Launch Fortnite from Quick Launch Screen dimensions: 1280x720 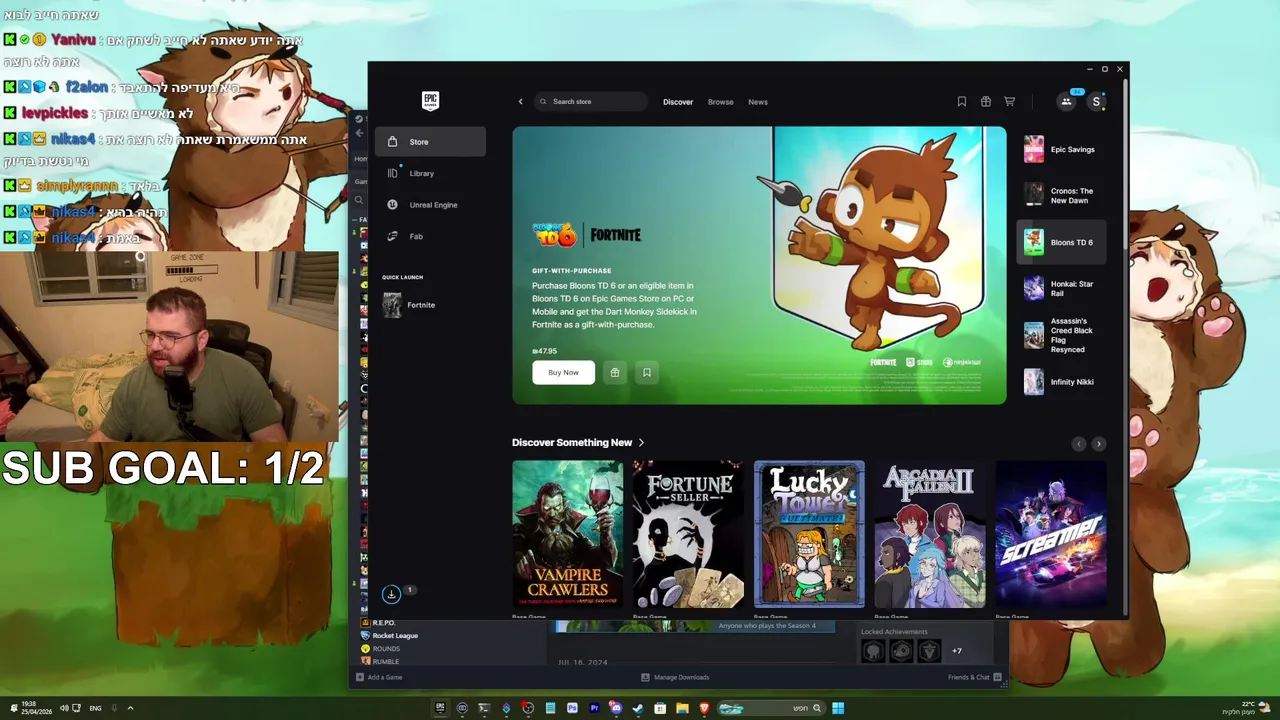[x=430, y=305]
